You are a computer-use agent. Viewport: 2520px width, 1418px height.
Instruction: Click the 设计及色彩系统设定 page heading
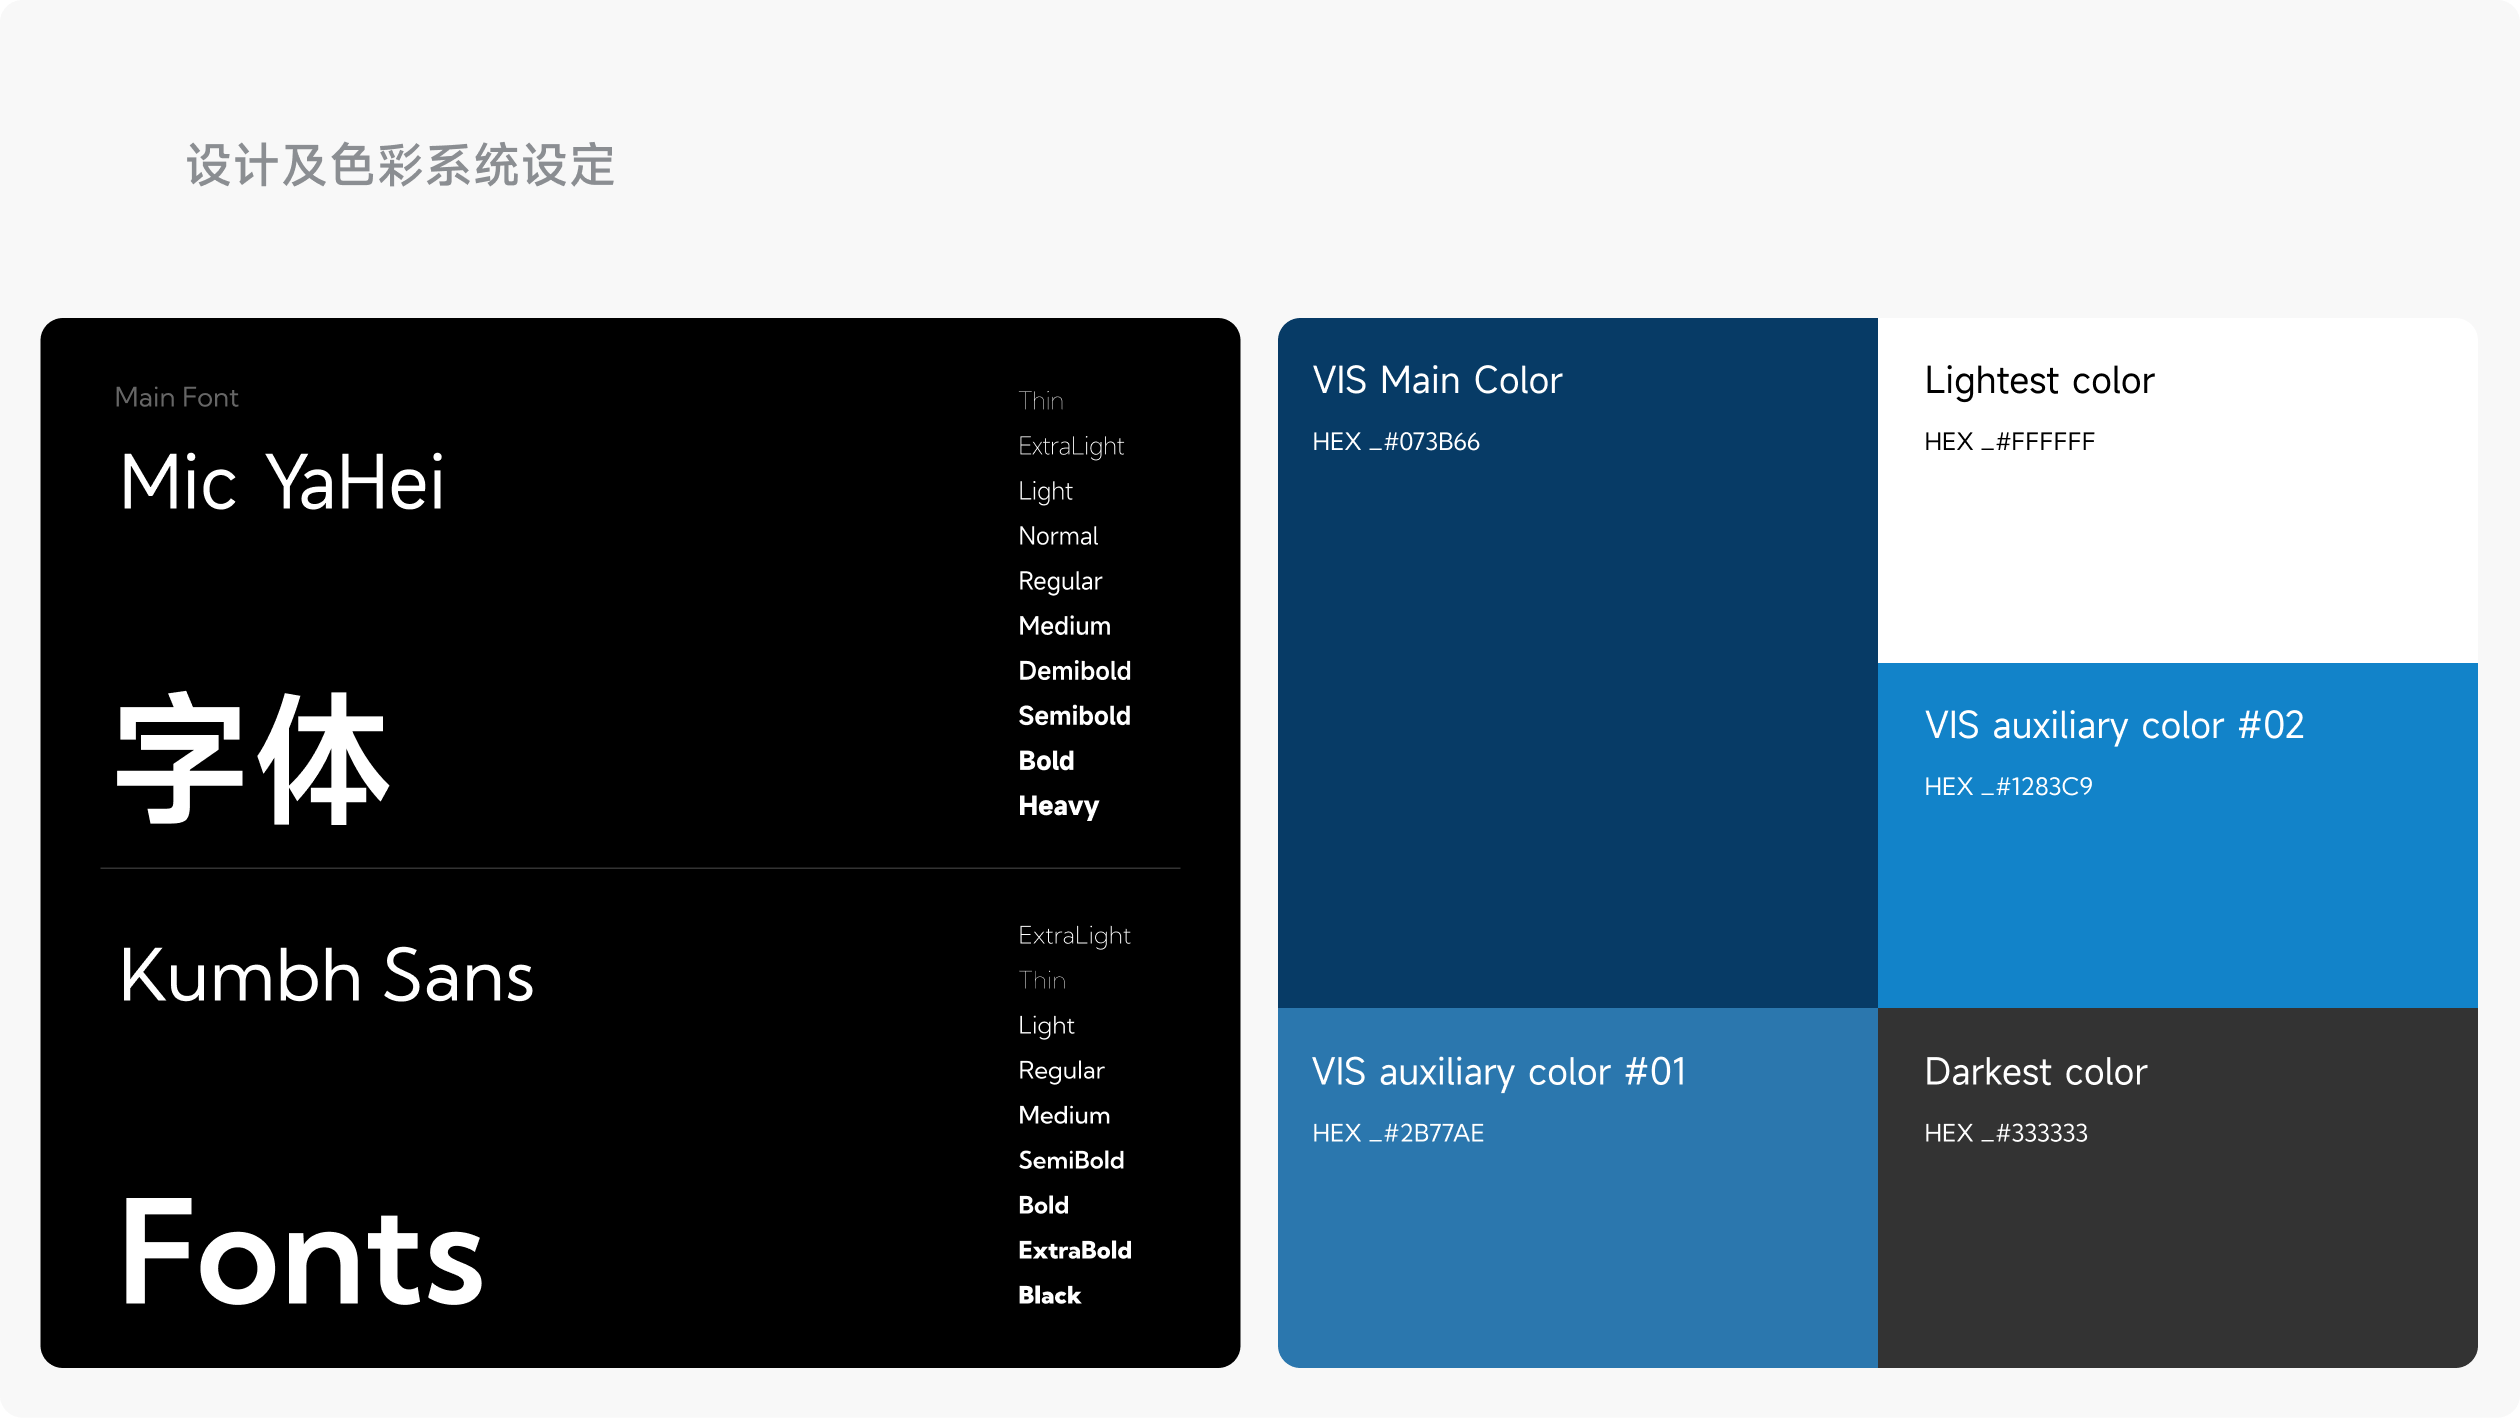[400, 165]
